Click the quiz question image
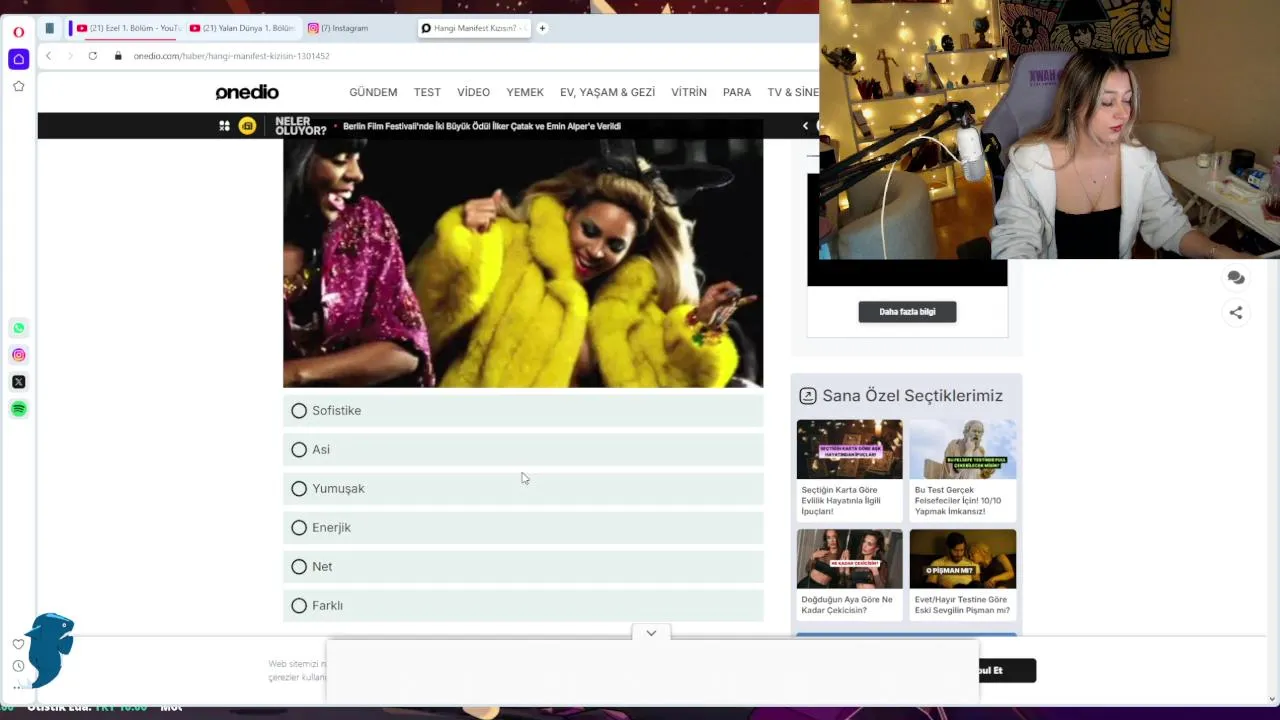The height and width of the screenshot is (720, 1280). tap(523, 263)
